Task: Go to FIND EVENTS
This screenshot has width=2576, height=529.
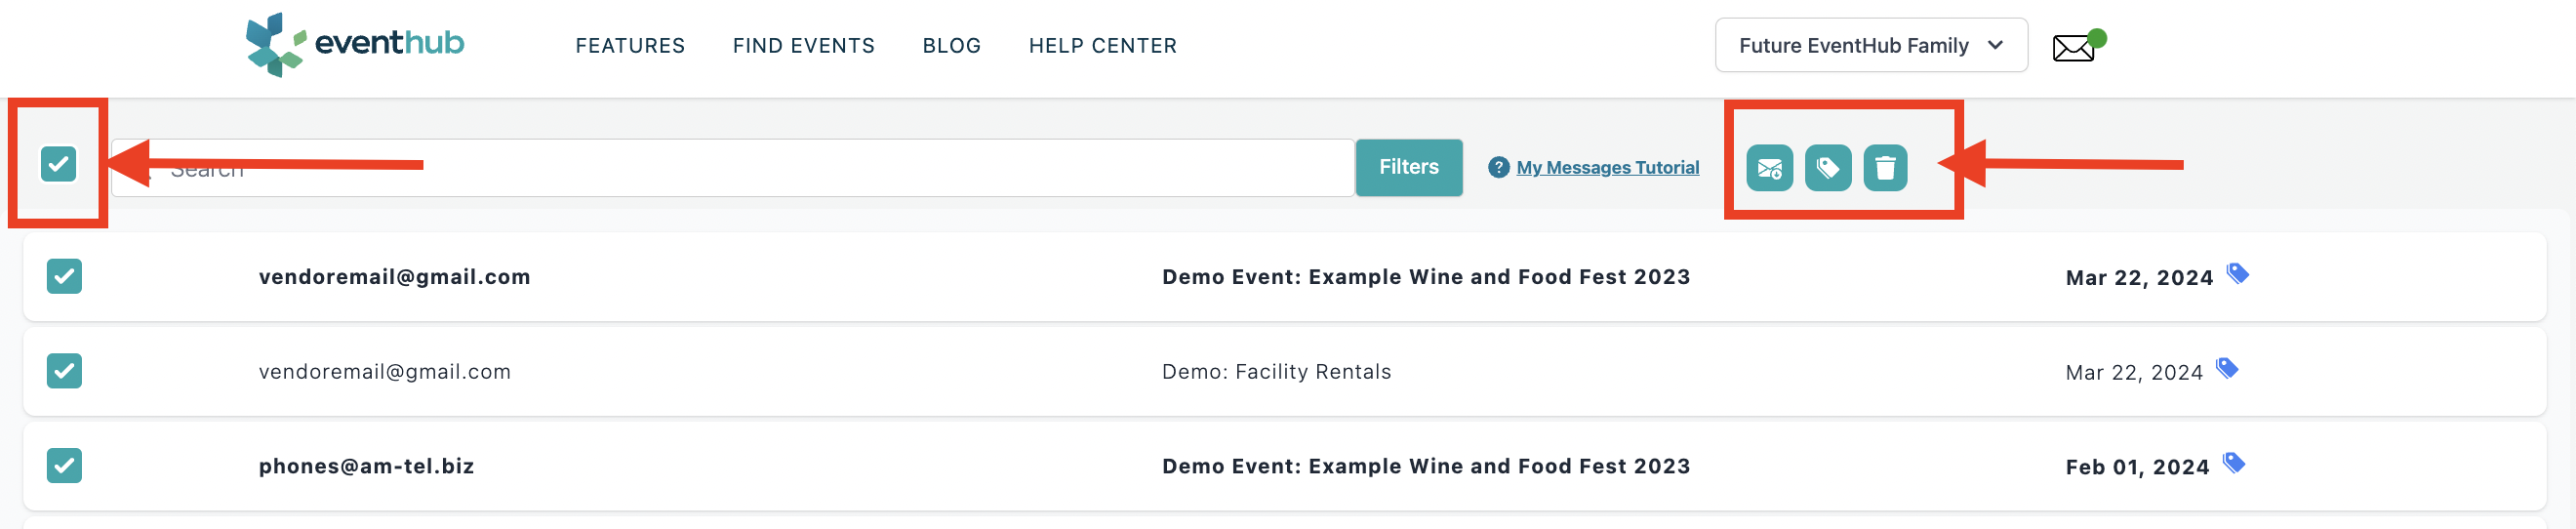Action: (803, 46)
